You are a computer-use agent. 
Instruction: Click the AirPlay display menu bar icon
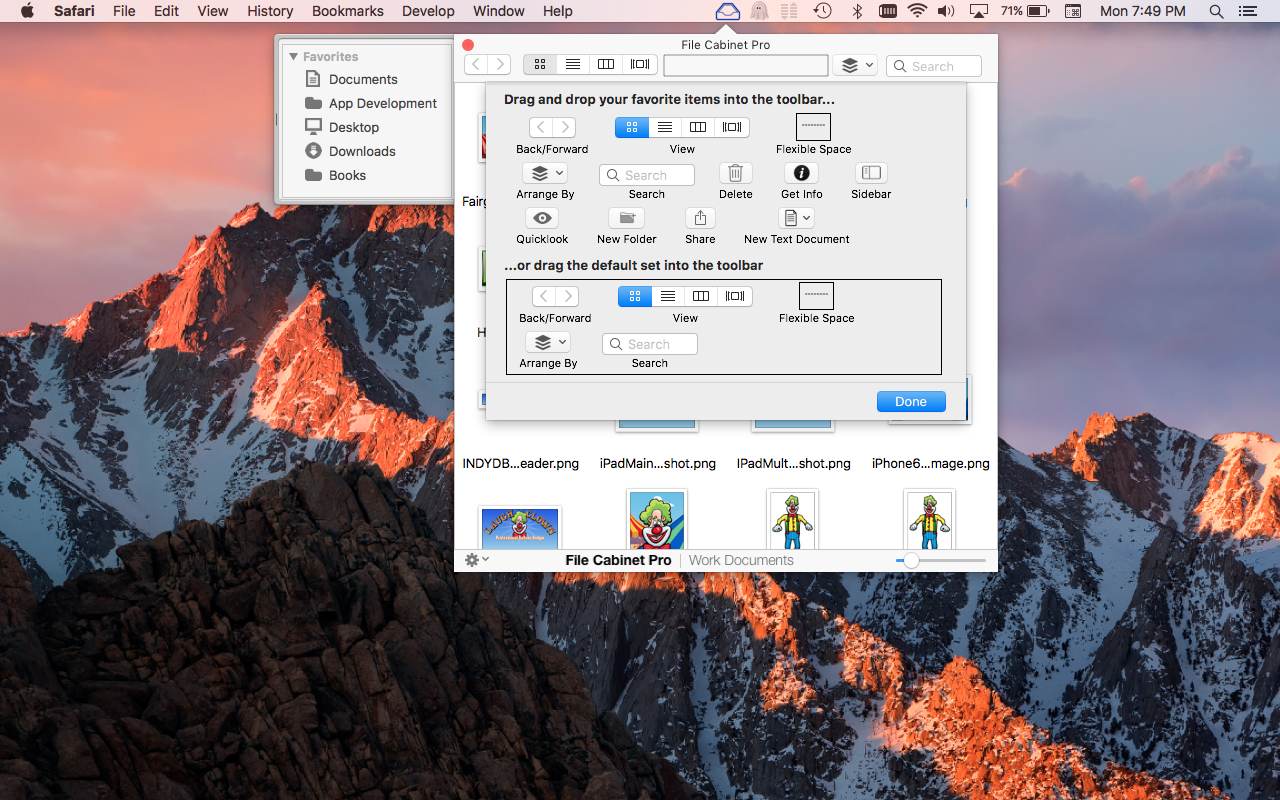pyautogui.click(x=979, y=11)
